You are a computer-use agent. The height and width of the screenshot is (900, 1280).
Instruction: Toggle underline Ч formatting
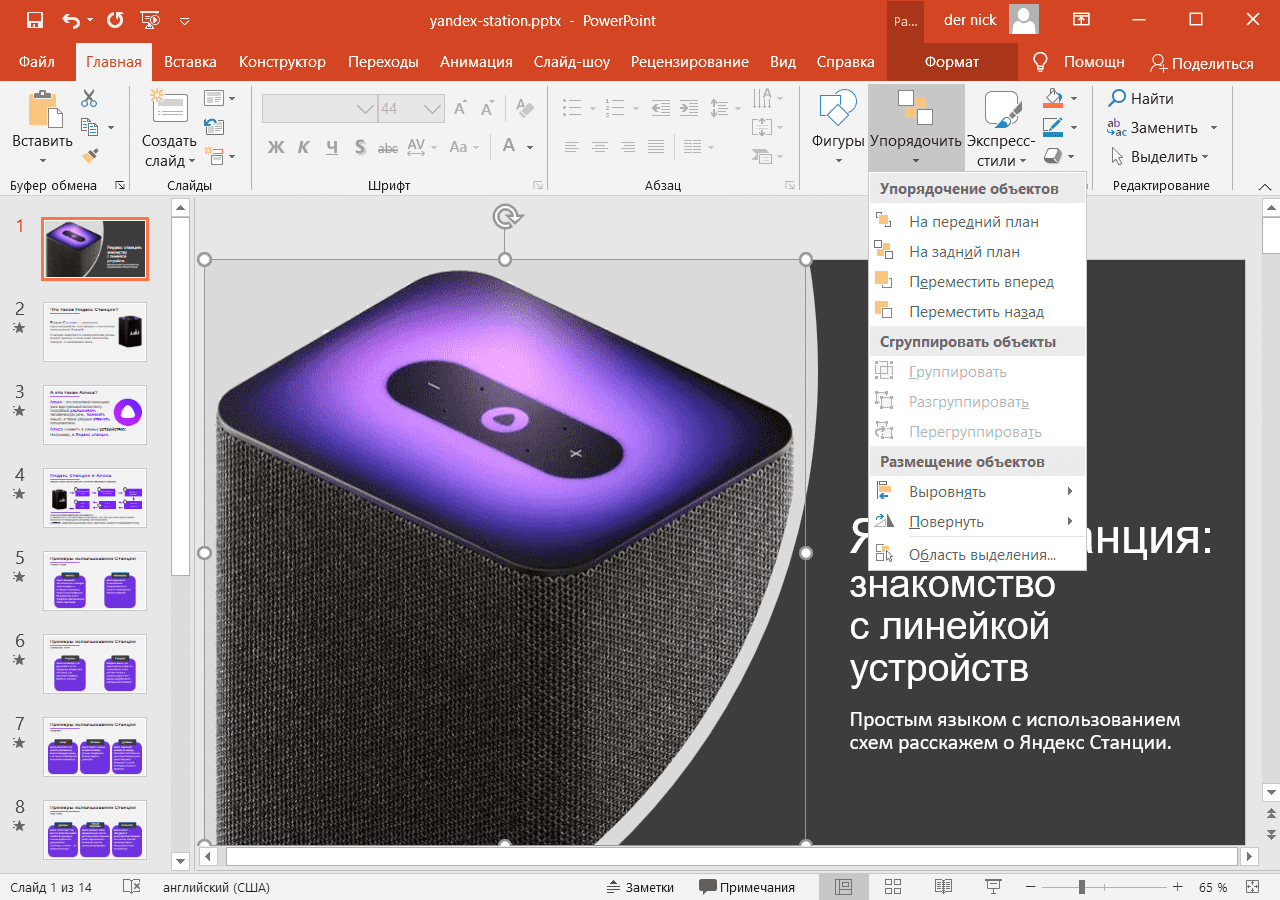[332, 147]
